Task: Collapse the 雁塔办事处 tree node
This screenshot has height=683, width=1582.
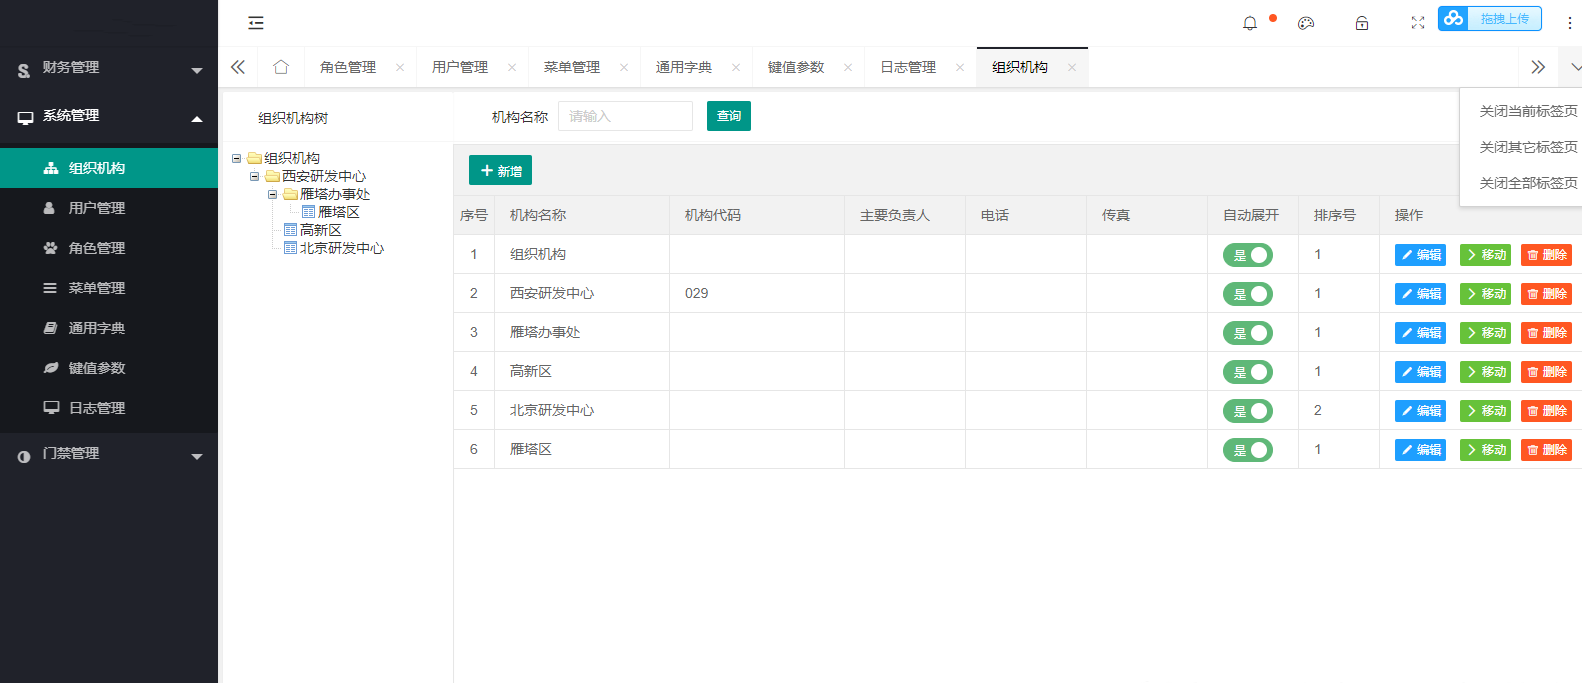Action: [272, 194]
